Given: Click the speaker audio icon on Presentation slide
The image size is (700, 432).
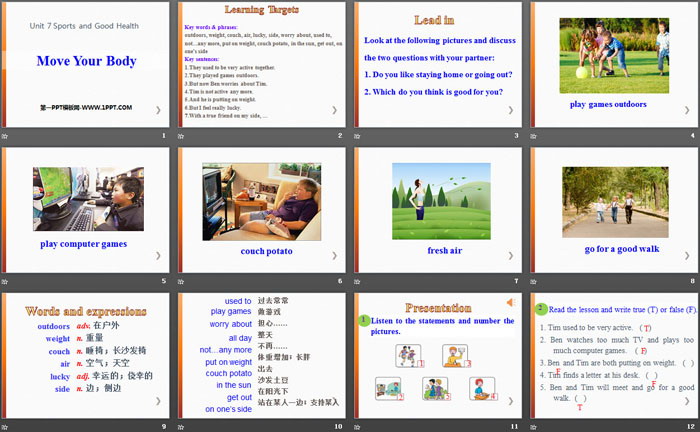Looking at the screenshot, I should [x=512, y=303].
